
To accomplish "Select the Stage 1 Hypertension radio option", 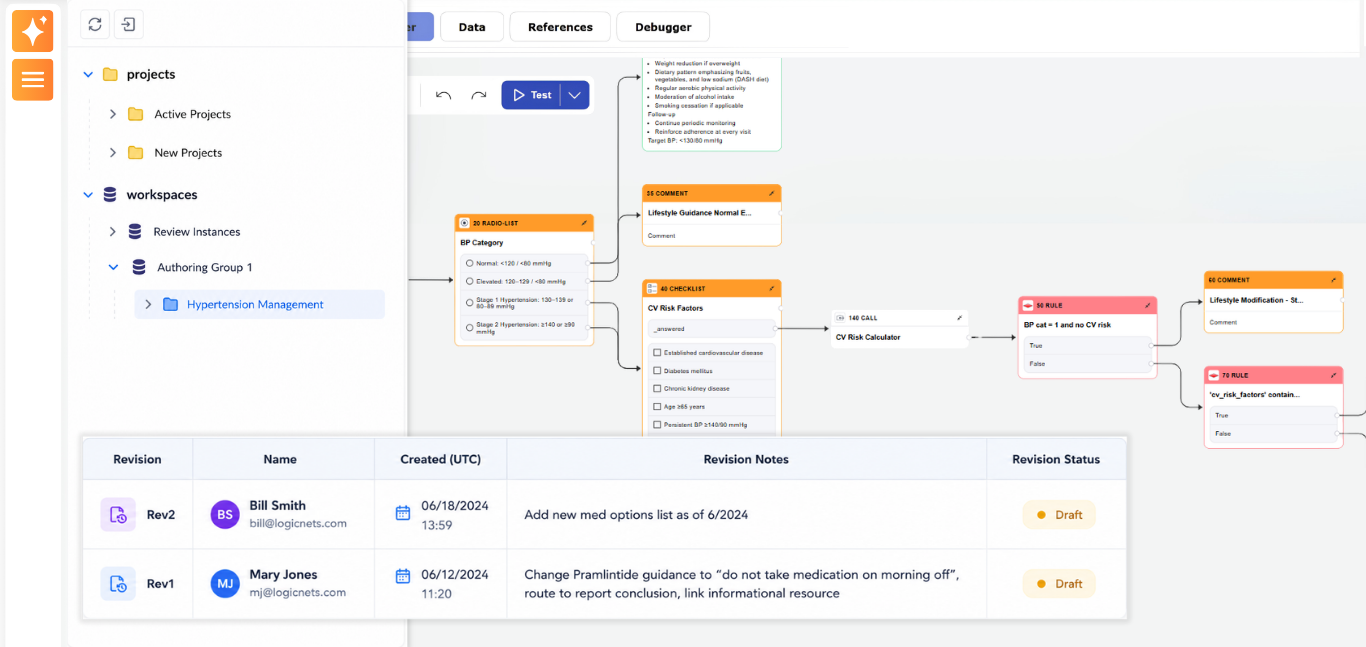I will 469,301.
